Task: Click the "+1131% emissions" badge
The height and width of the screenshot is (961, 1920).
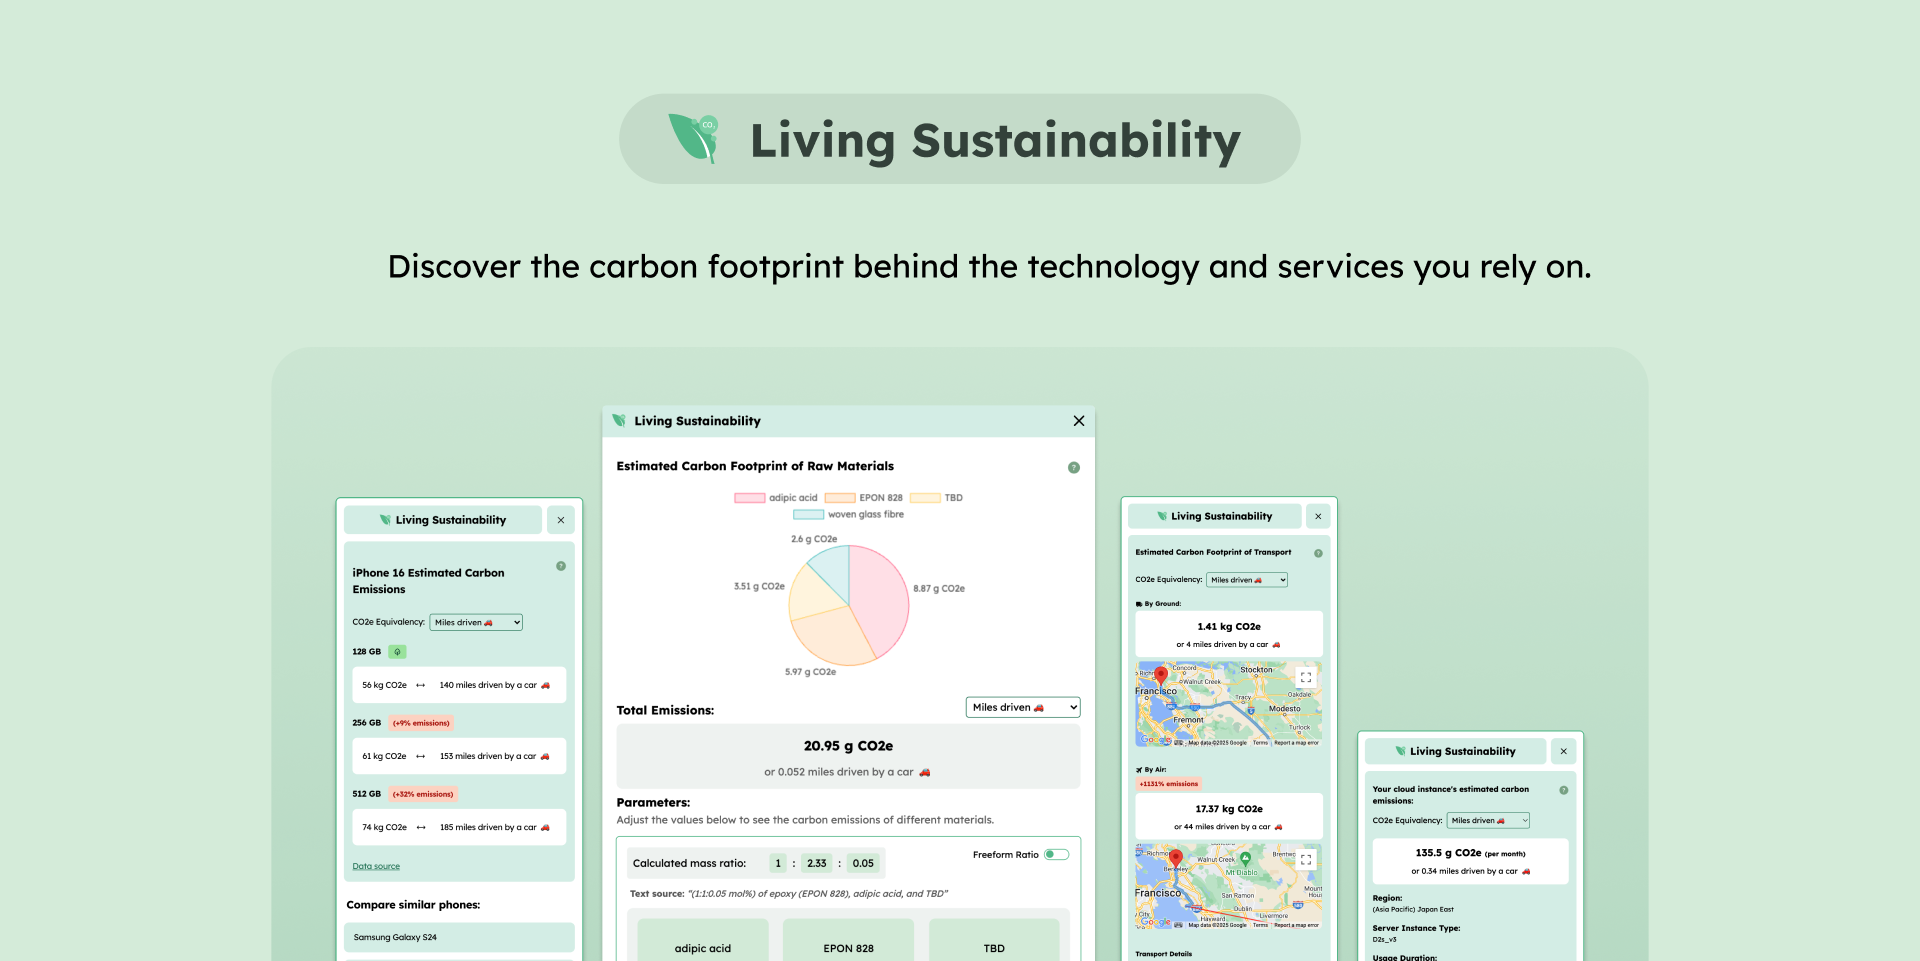Action: [1168, 784]
